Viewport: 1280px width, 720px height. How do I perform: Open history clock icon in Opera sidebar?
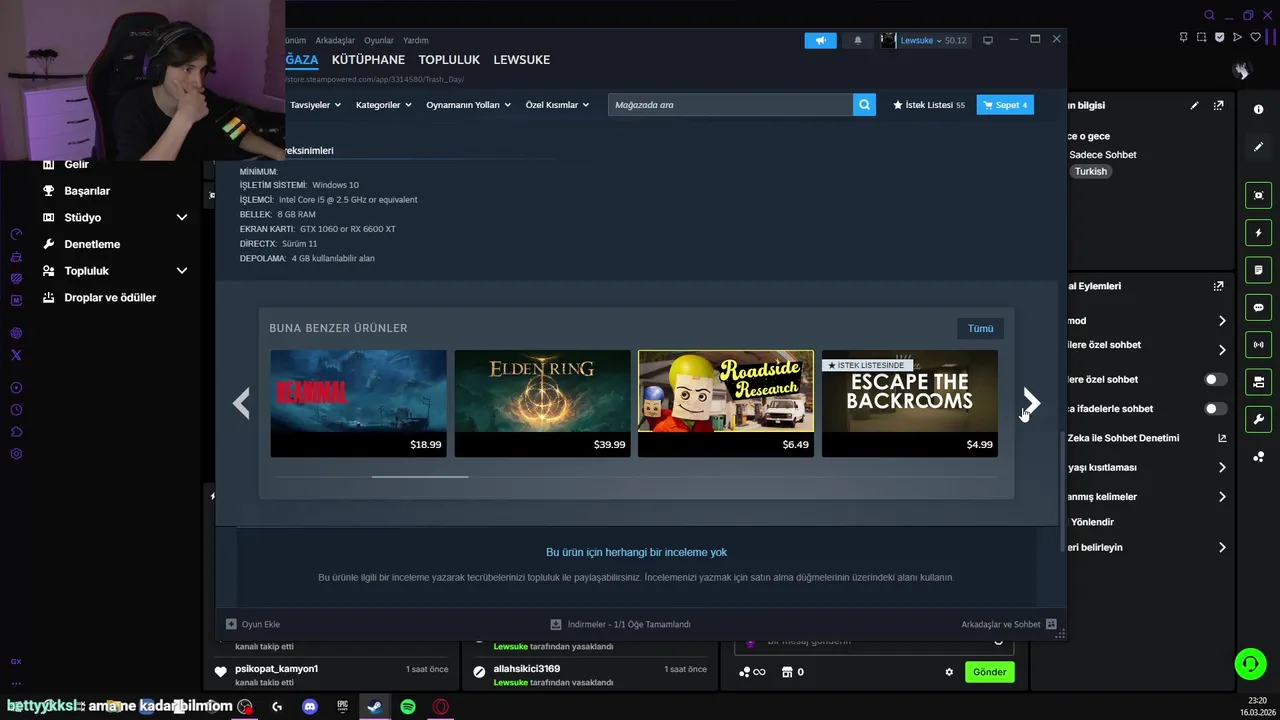[16, 410]
